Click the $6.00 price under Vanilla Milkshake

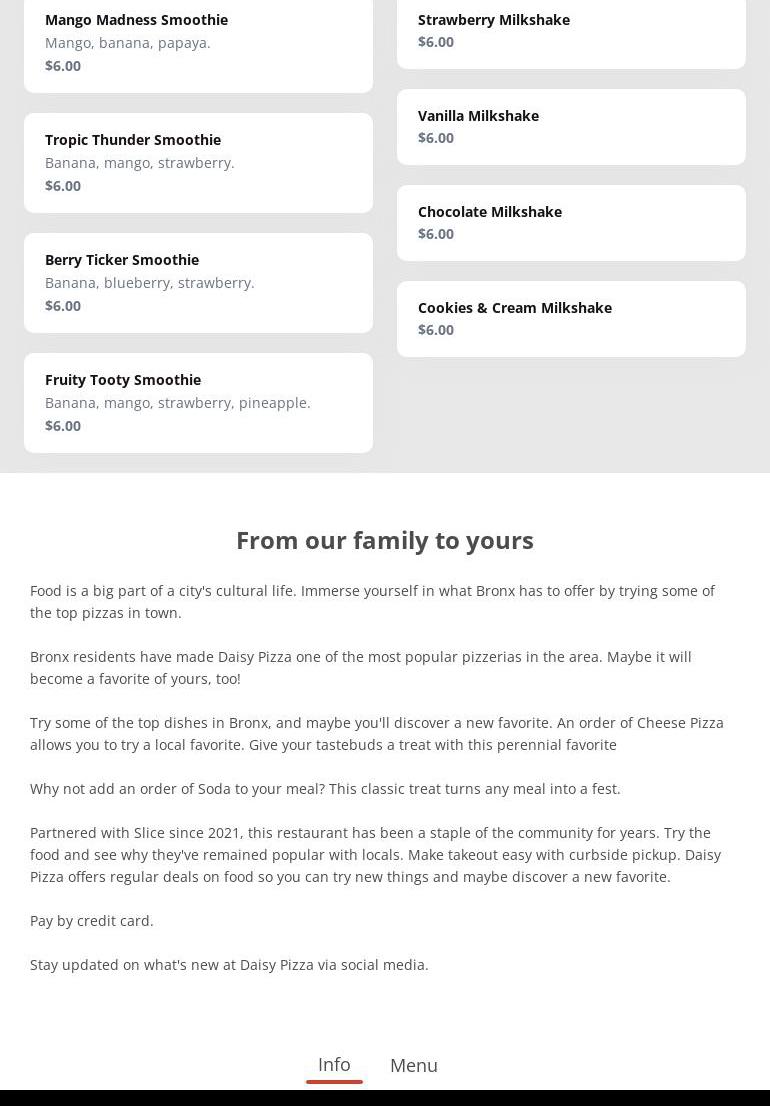[x=436, y=138]
